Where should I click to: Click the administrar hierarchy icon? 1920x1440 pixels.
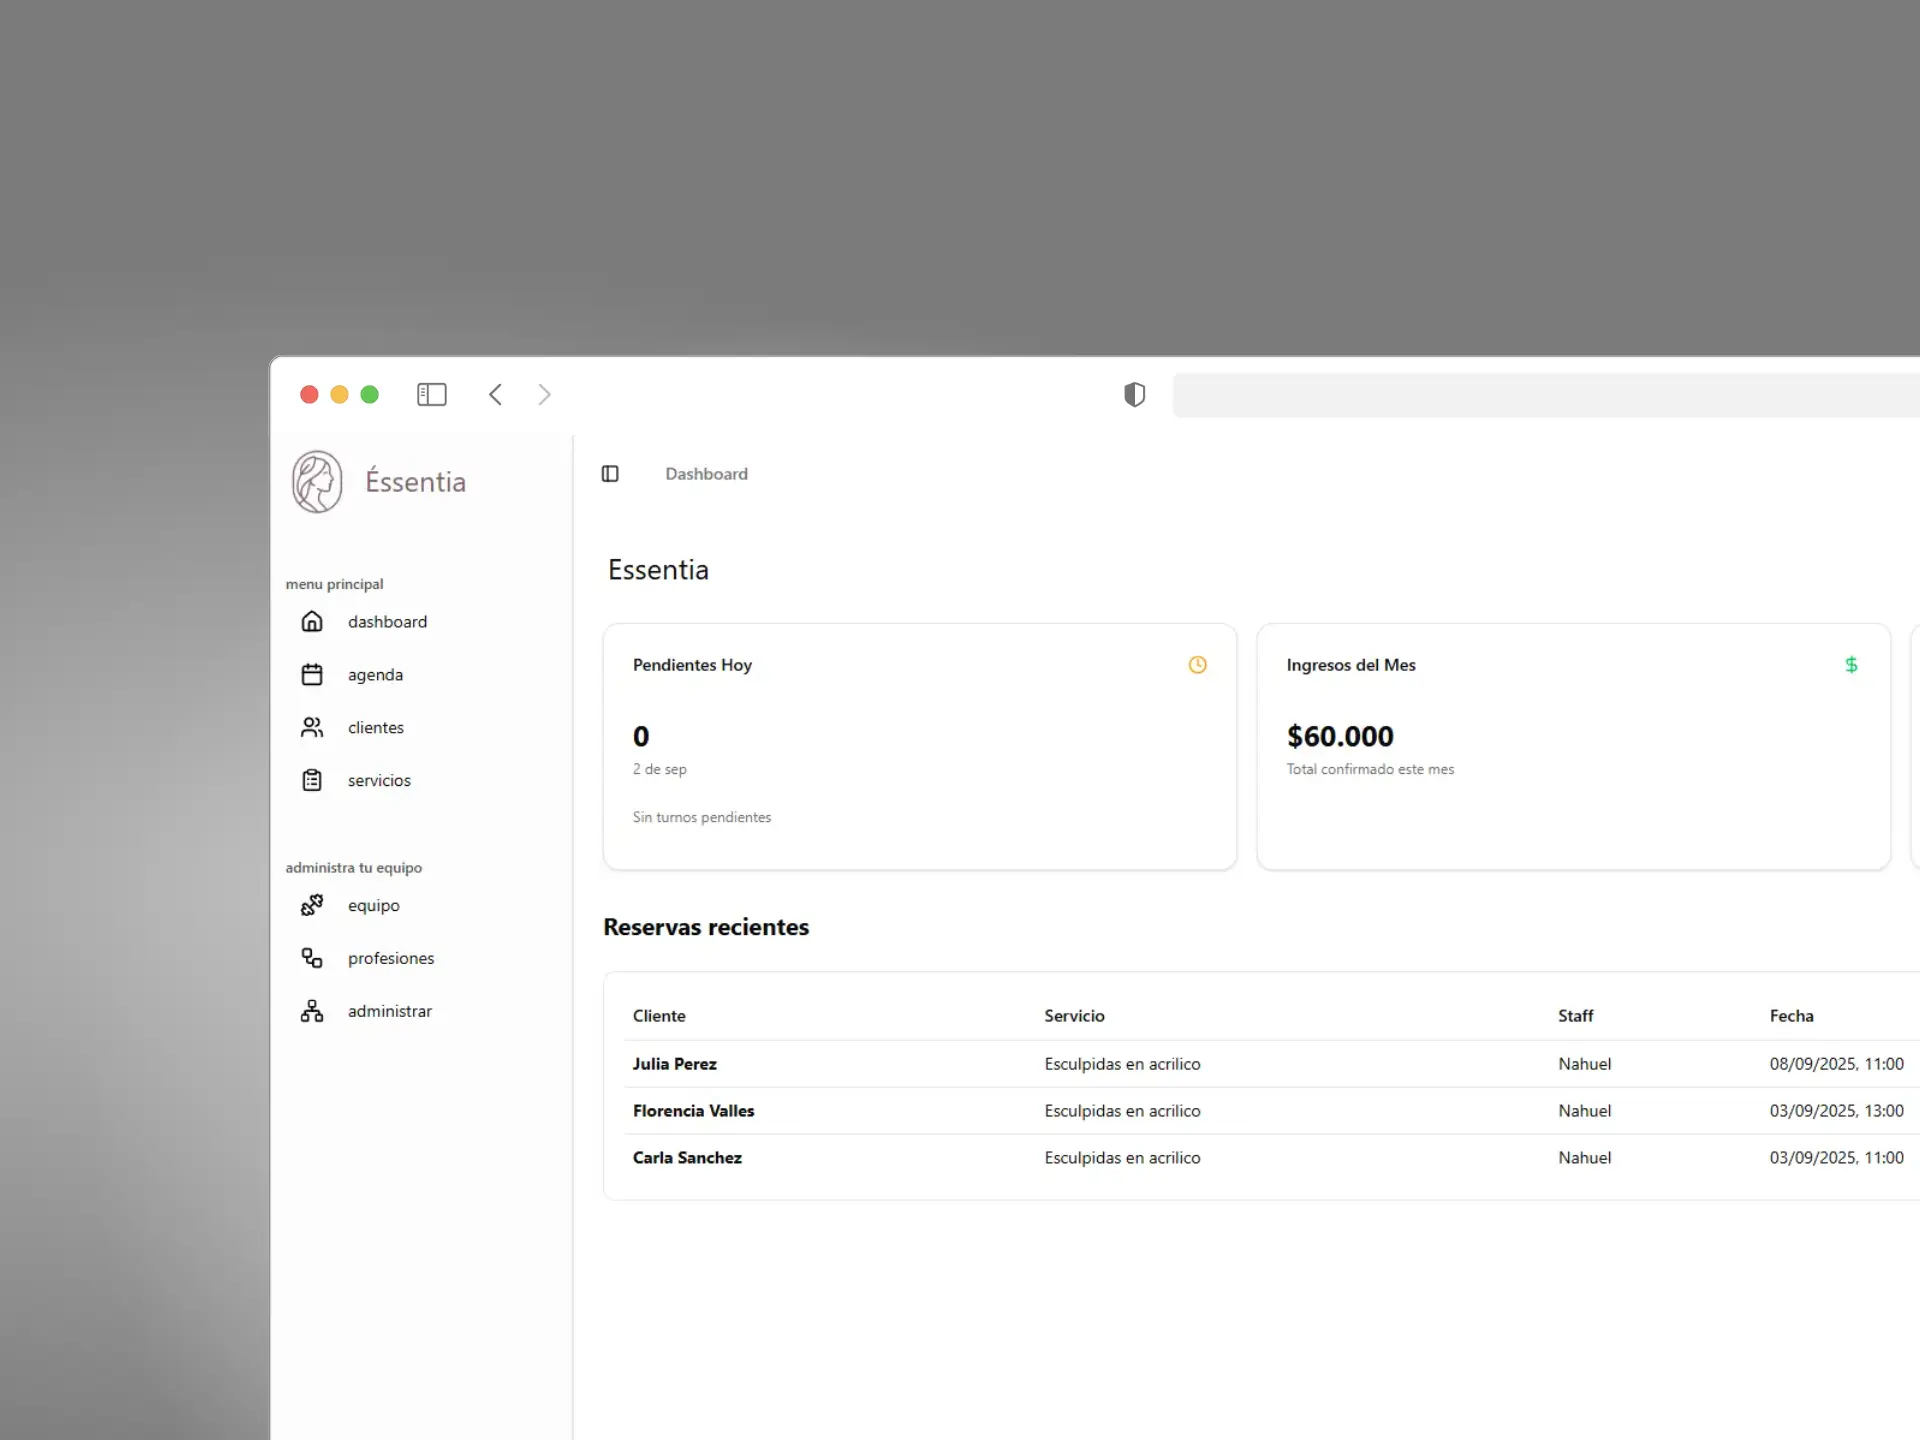[x=312, y=1011]
